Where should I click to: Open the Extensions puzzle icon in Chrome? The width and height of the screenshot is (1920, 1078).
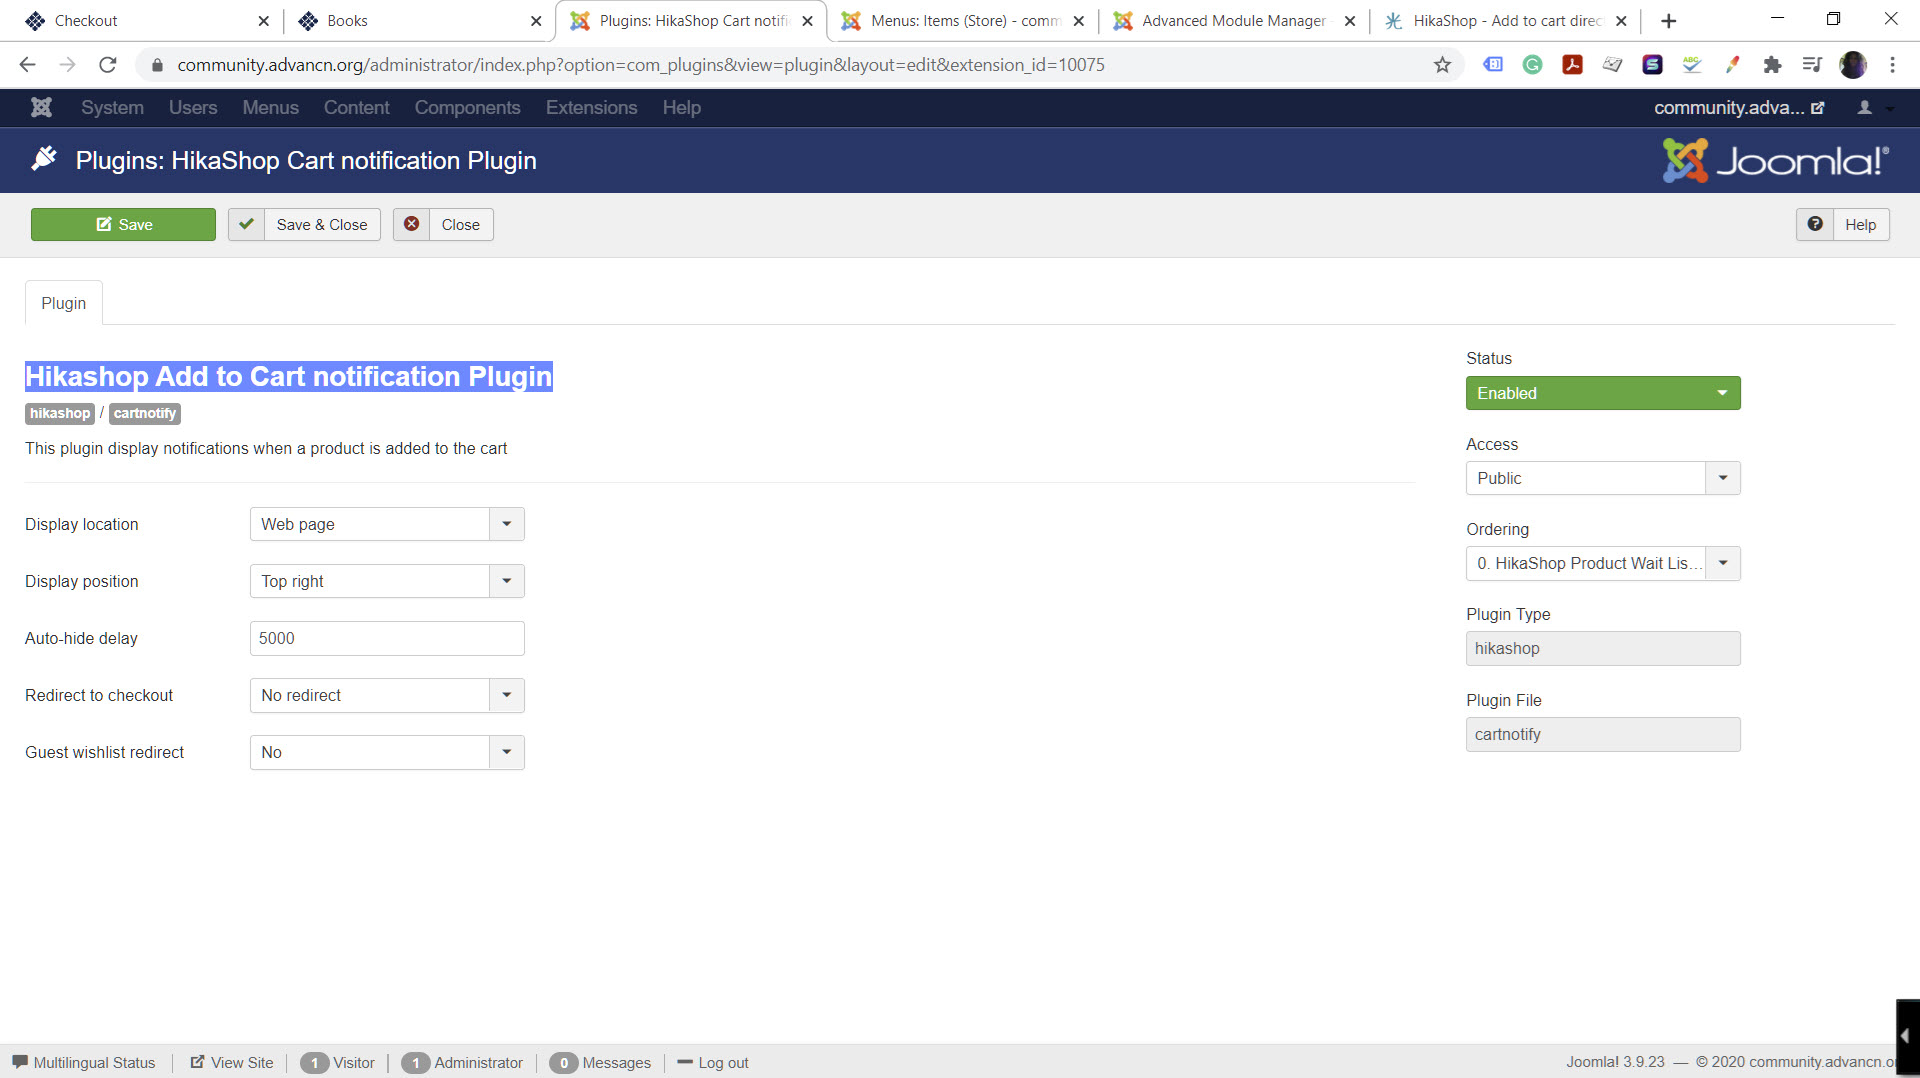[1772, 65]
